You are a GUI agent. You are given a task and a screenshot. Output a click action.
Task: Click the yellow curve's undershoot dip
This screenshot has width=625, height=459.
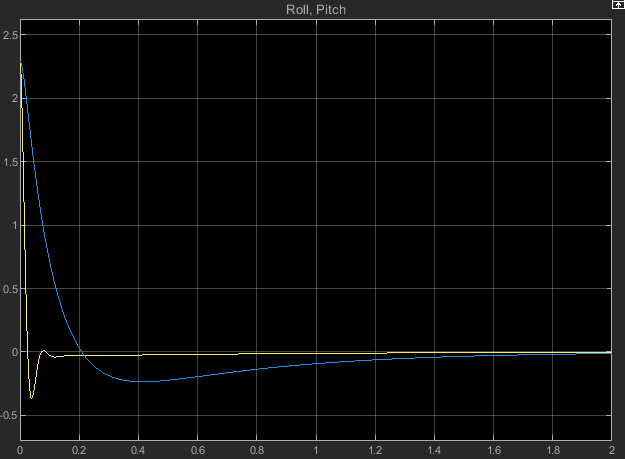[32, 398]
